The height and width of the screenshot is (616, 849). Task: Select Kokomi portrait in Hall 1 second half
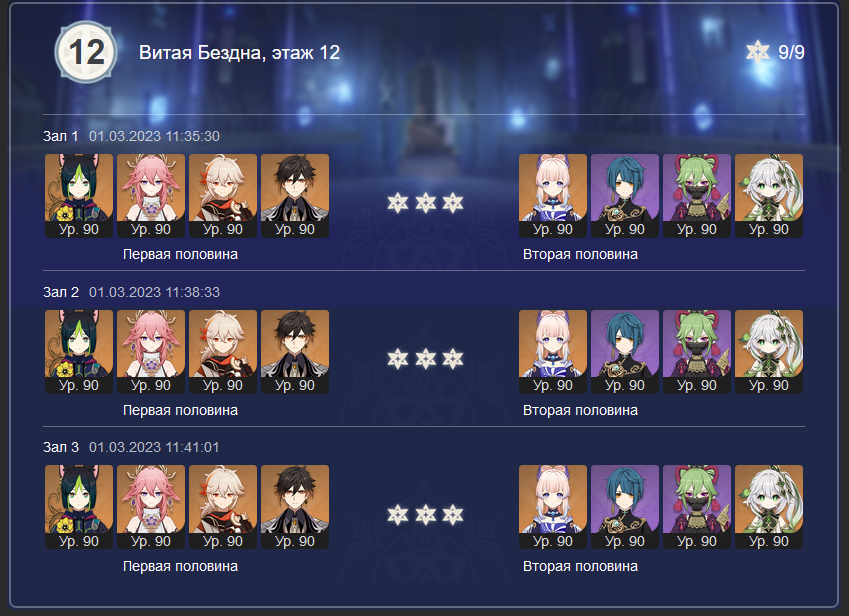[553, 195]
